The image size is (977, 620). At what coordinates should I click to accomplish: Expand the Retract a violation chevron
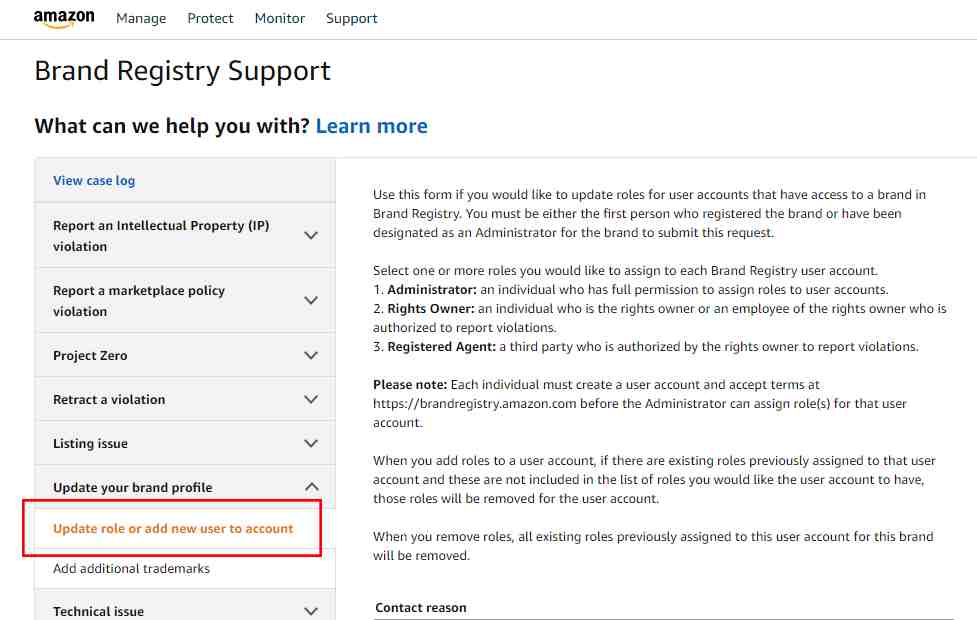[311, 399]
